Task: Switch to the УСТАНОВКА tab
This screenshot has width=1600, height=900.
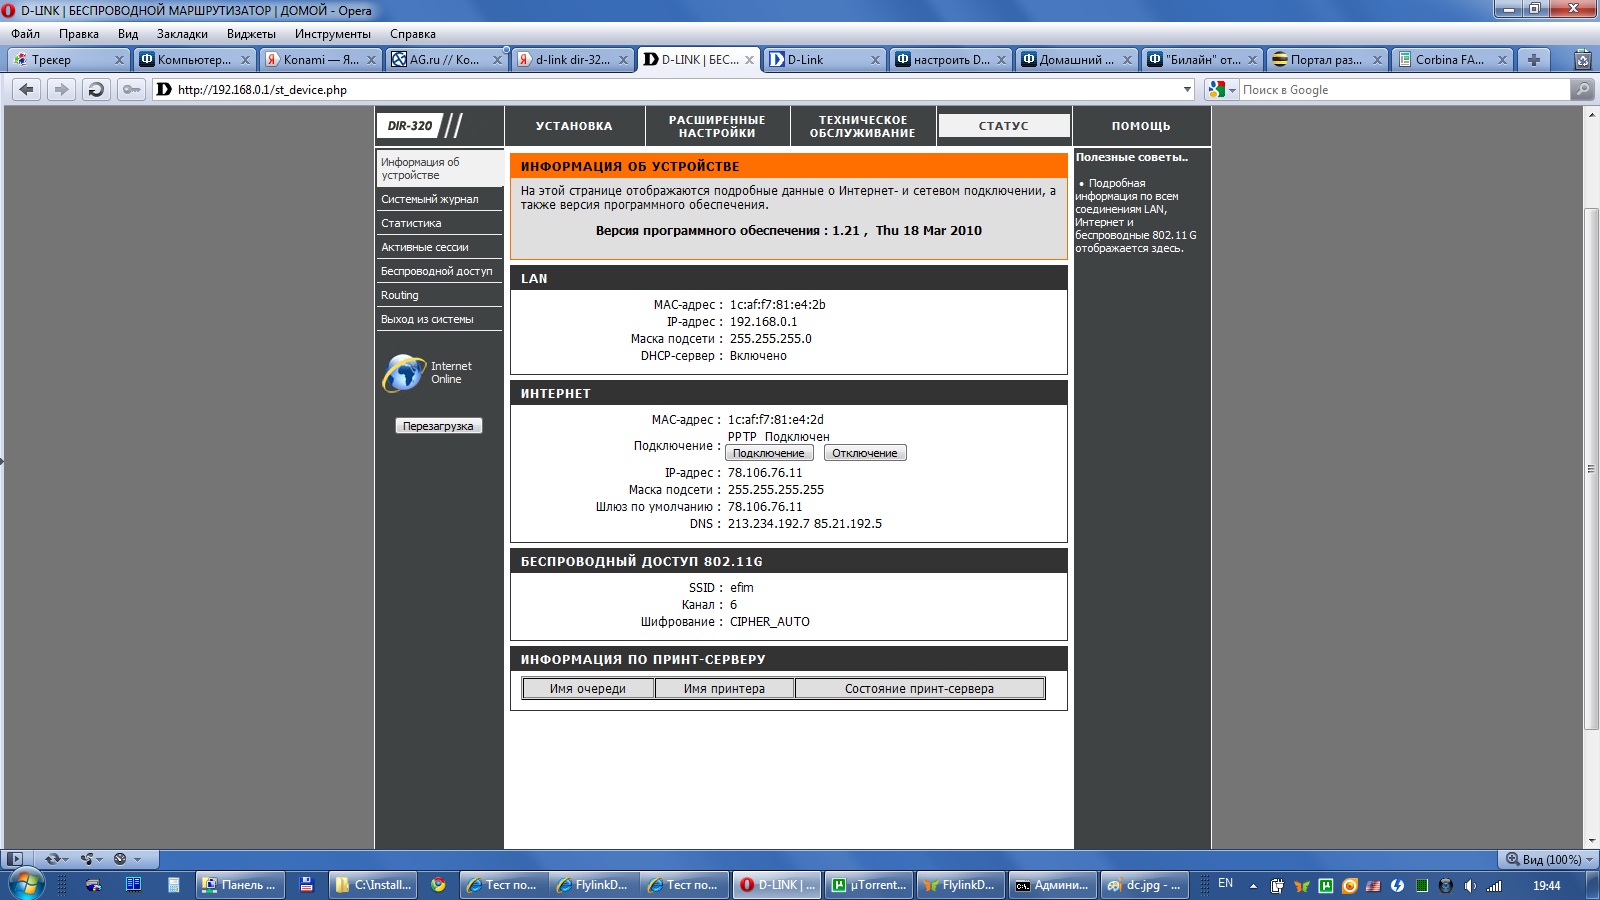Action: 574,126
